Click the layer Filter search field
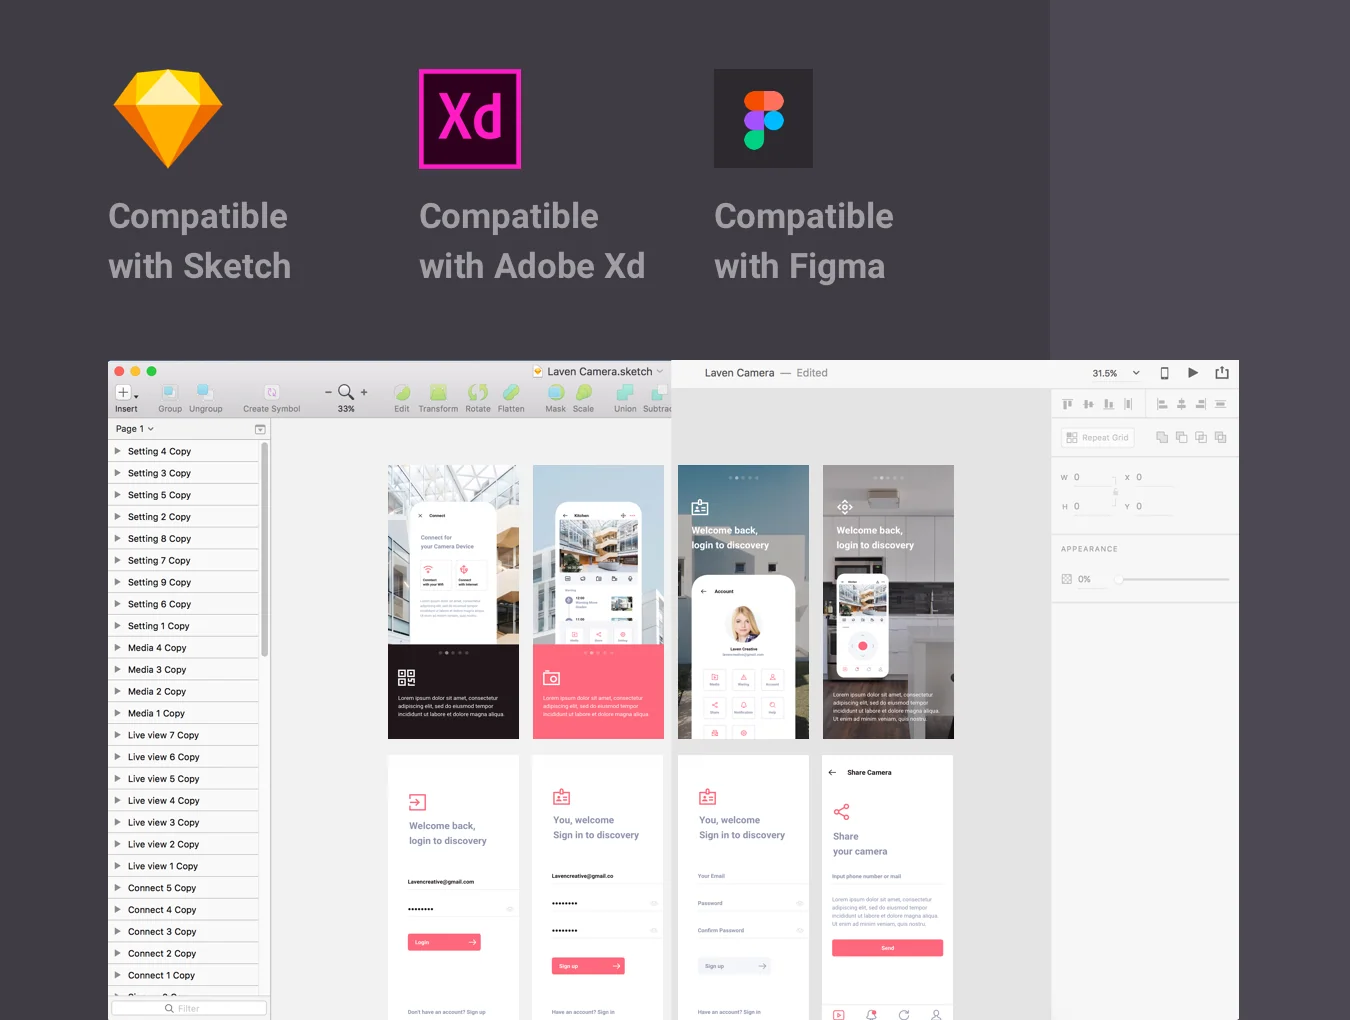The width and height of the screenshot is (1350, 1020). point(189,1008)
